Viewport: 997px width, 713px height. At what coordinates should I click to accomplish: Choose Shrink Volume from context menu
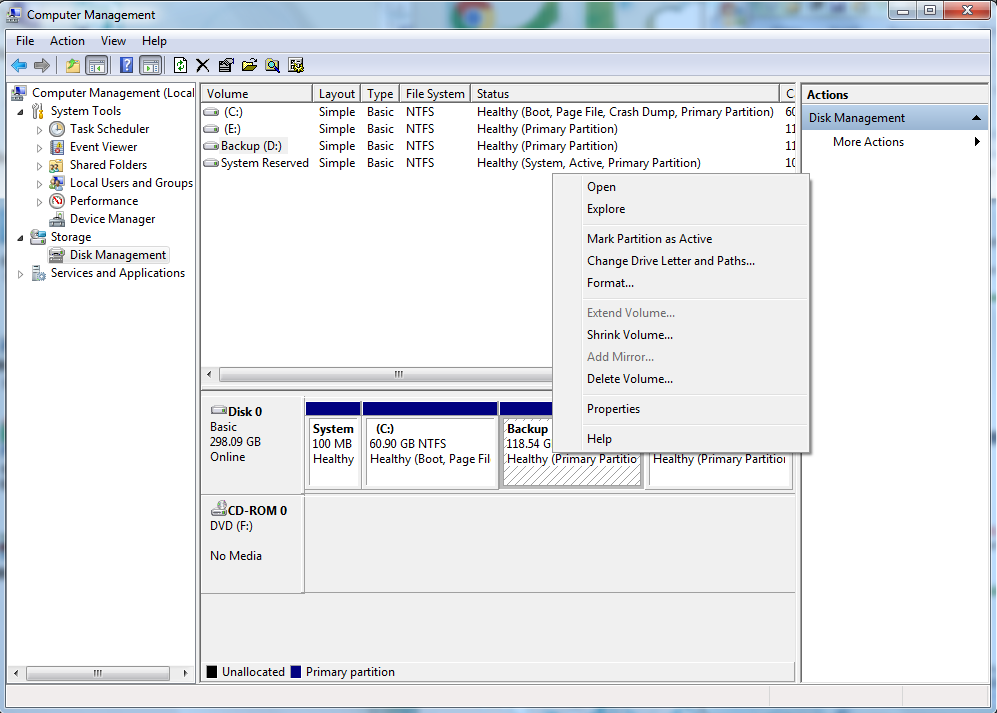click(629, 335)
